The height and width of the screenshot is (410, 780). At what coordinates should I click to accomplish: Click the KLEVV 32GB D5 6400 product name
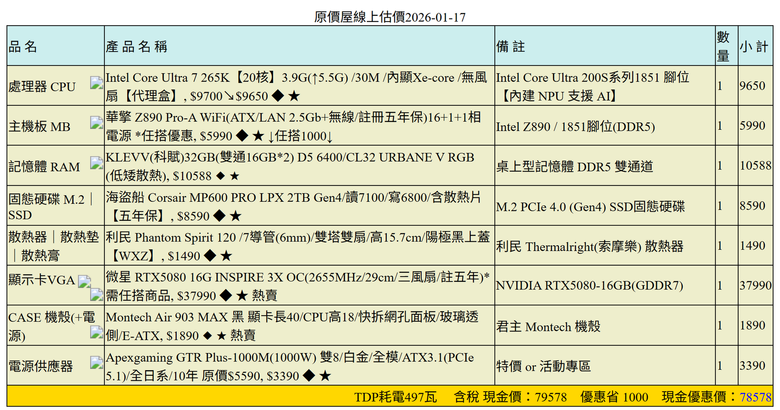290,167
